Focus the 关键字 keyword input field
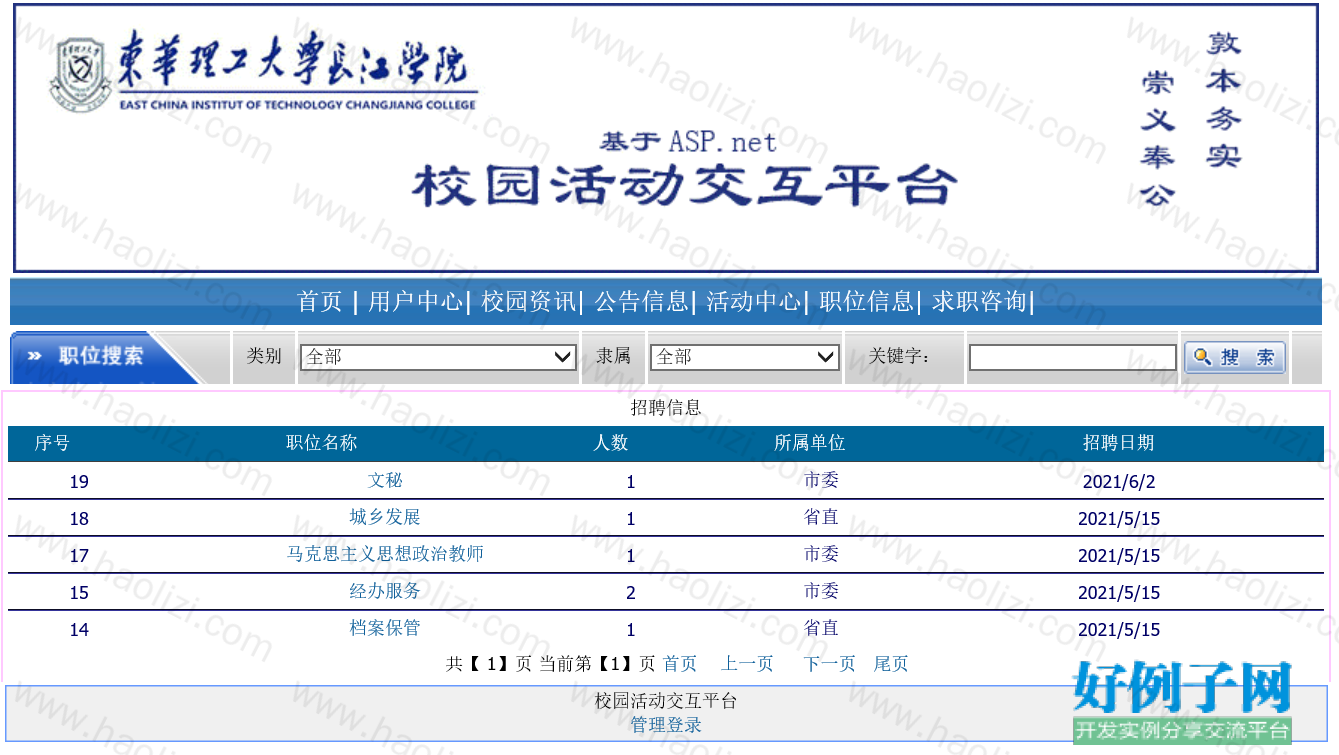This screenshot has height=755, width=1339. coord(1073,357)
